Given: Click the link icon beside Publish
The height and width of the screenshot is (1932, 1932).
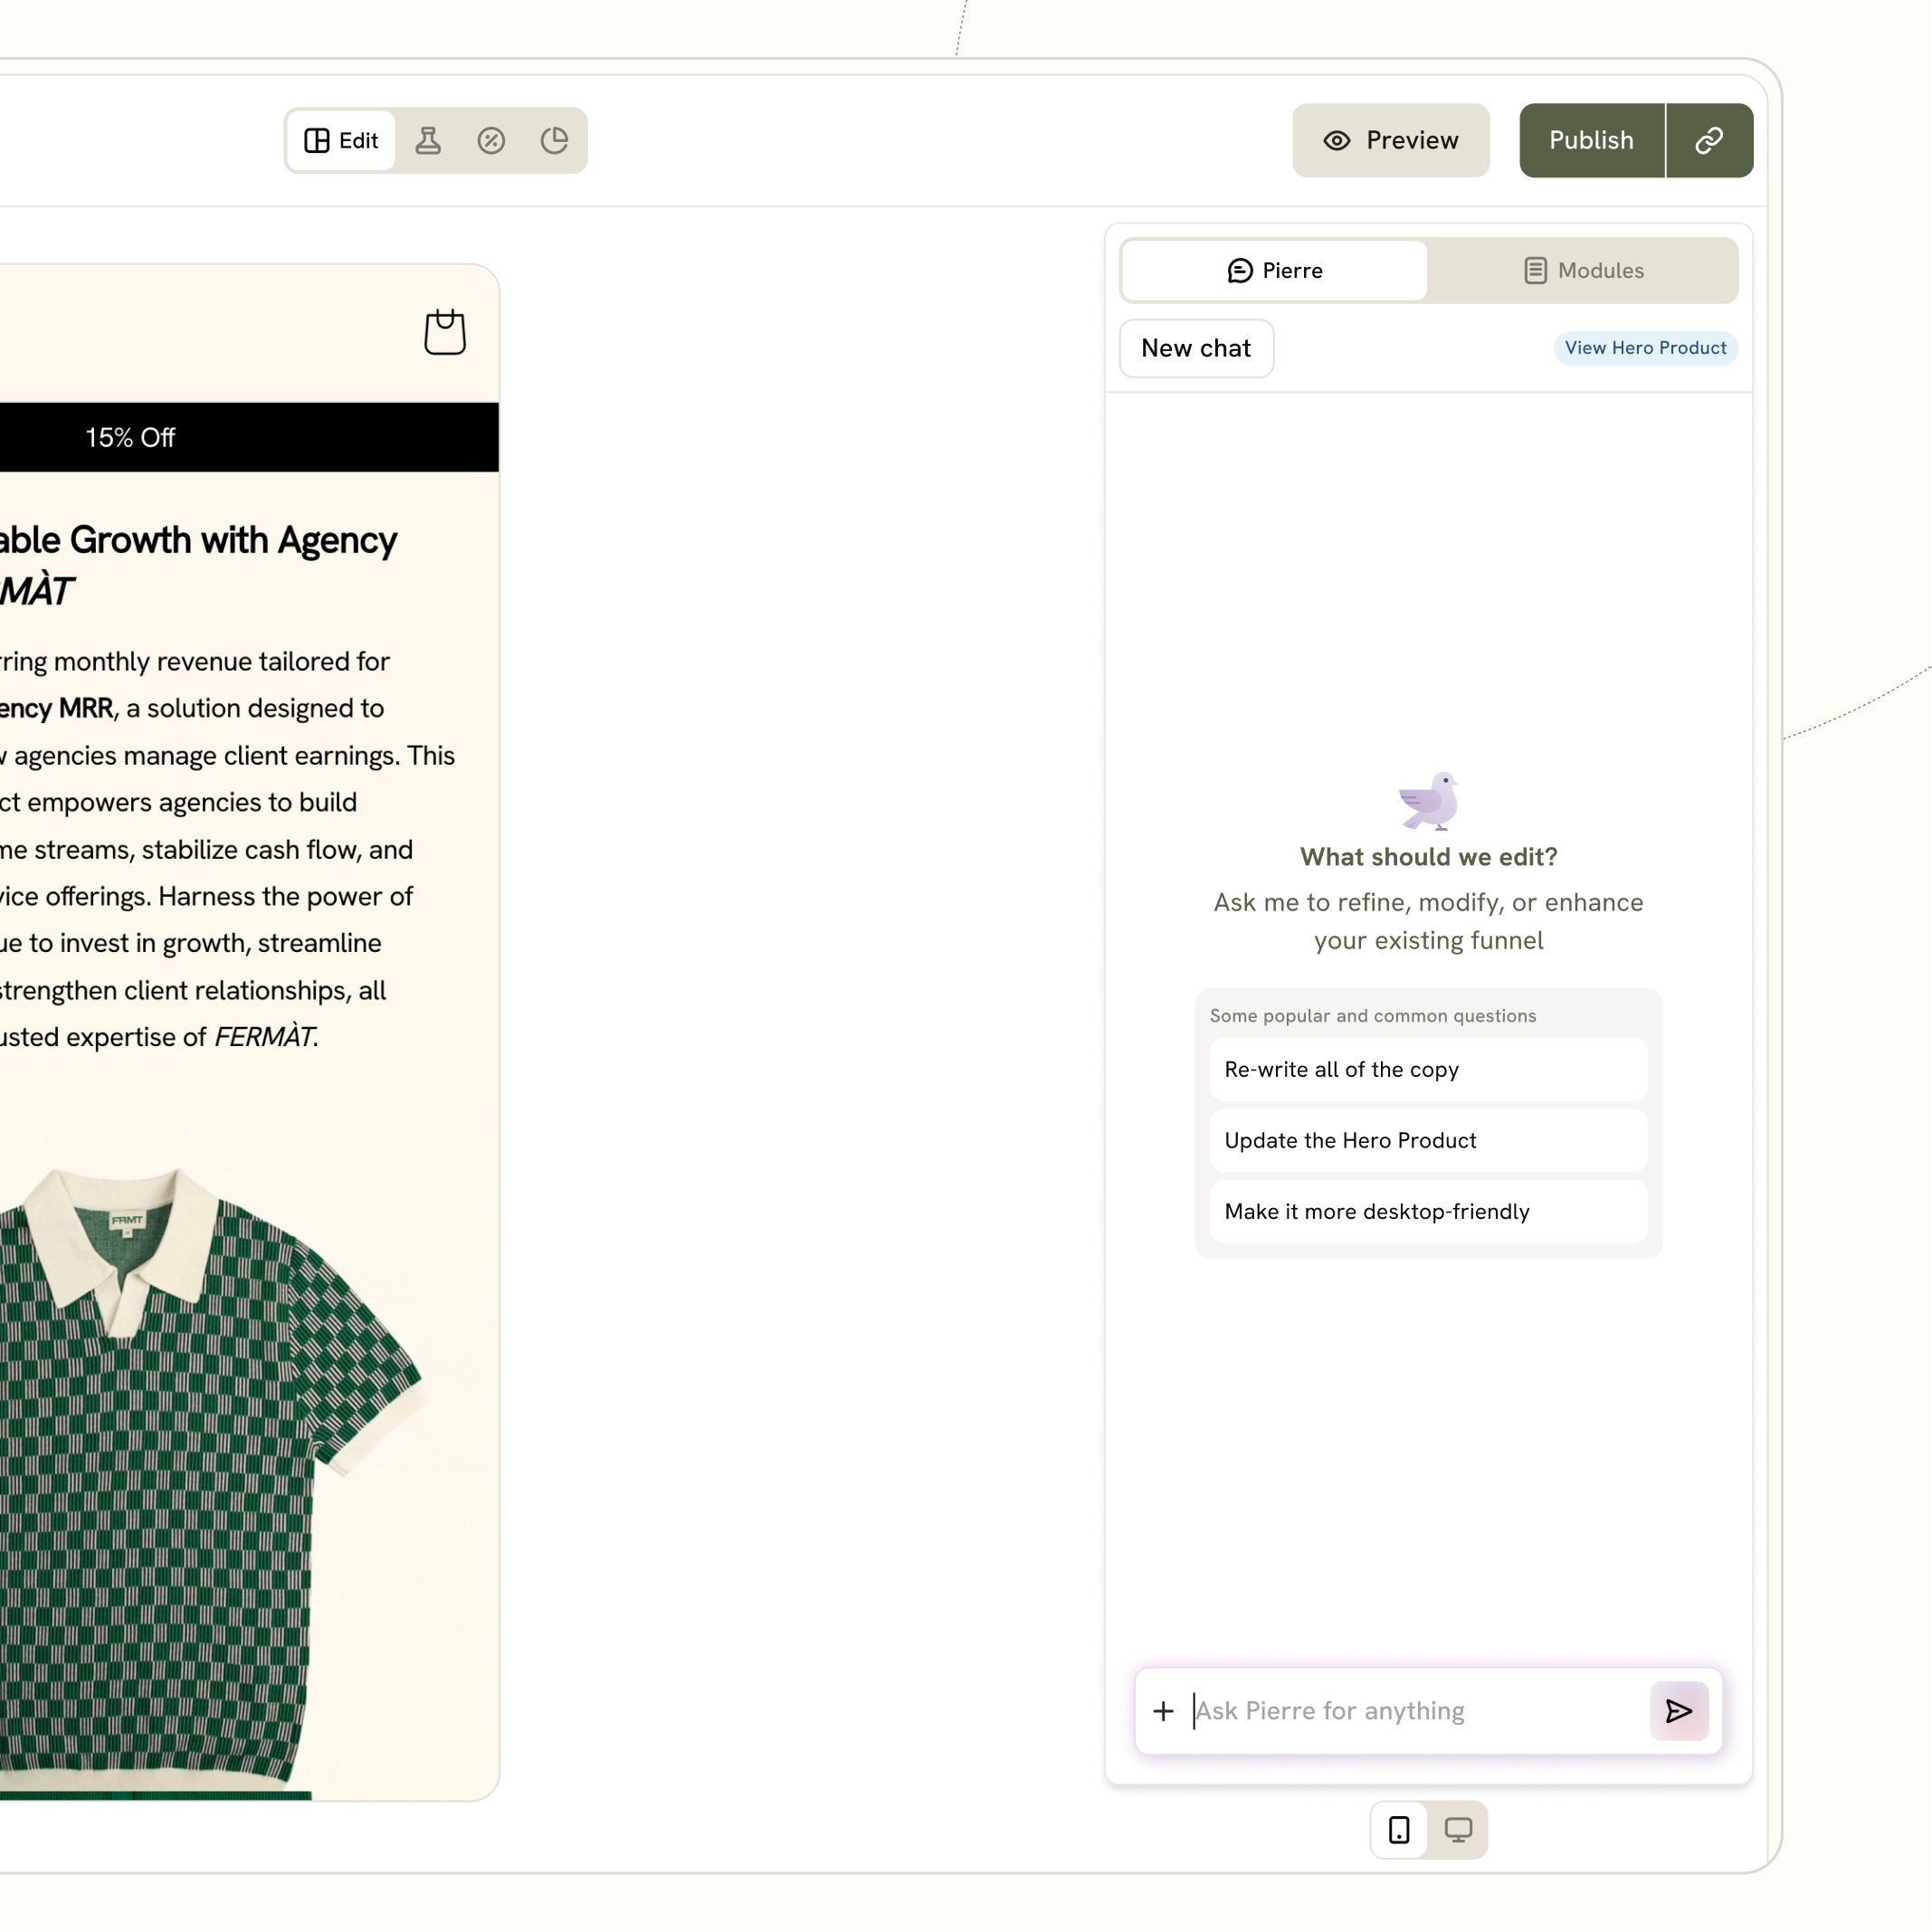Looking at the screenshot, I should 1709,140.
